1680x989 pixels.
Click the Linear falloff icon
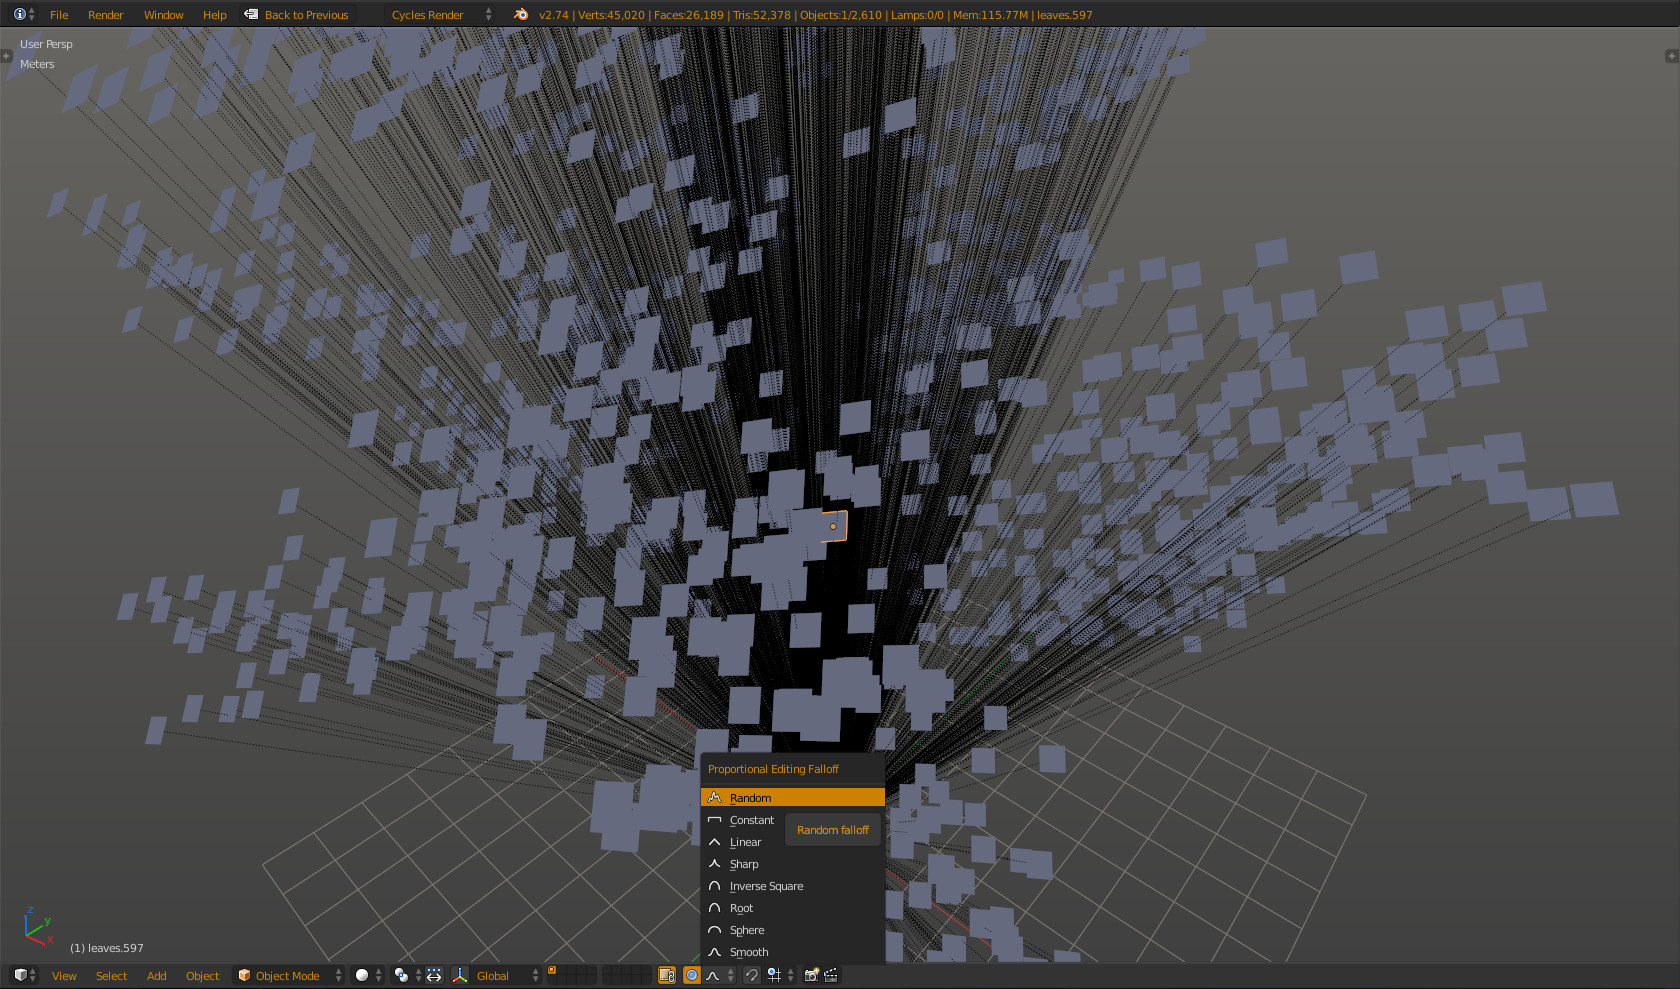(714, 841)
